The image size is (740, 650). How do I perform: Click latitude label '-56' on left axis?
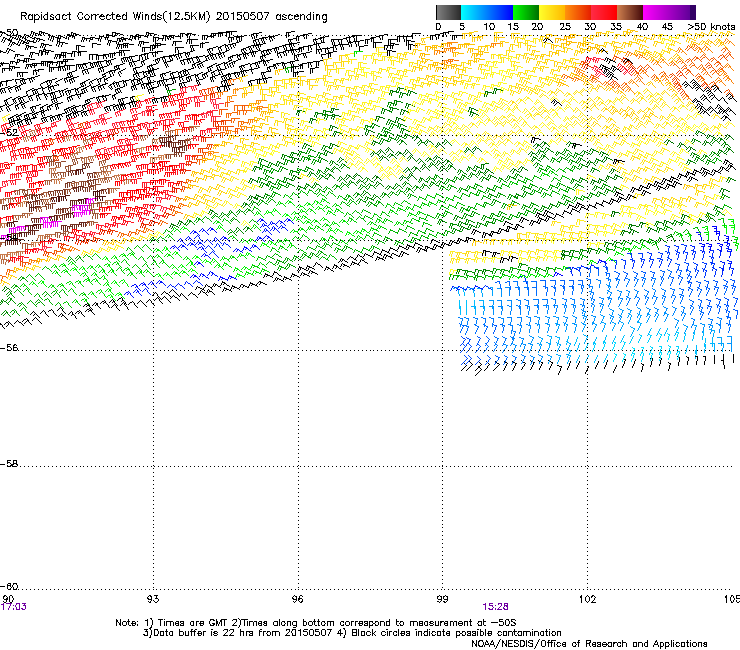point(9,348)
